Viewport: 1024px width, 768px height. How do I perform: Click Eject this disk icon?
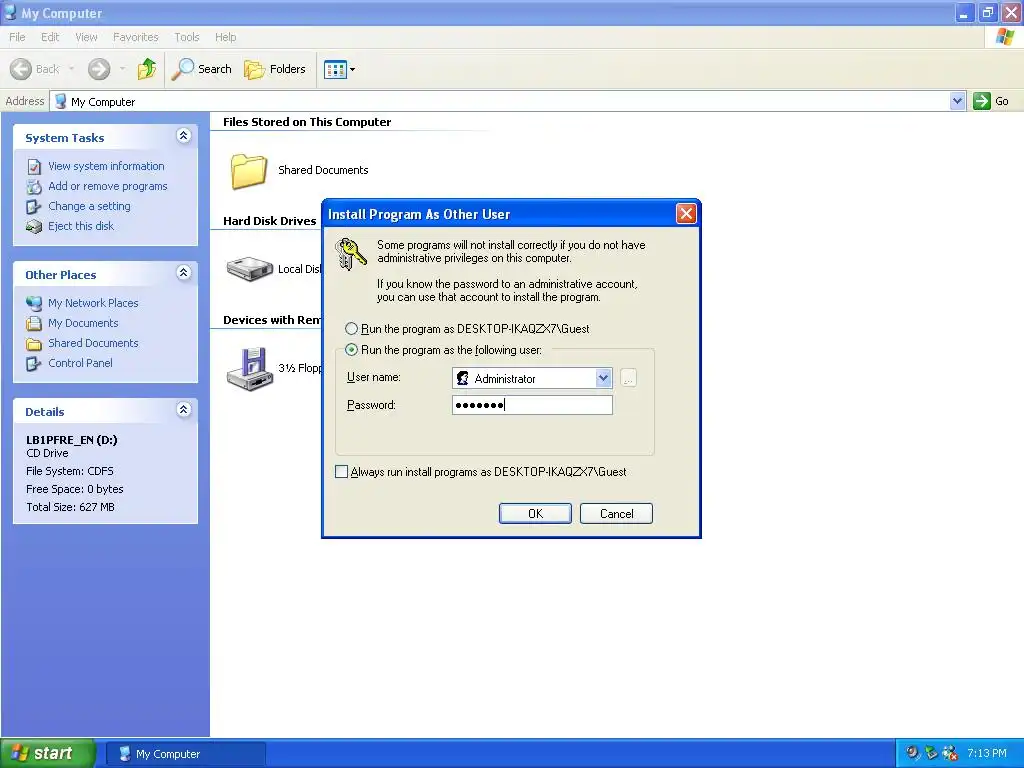34,227
